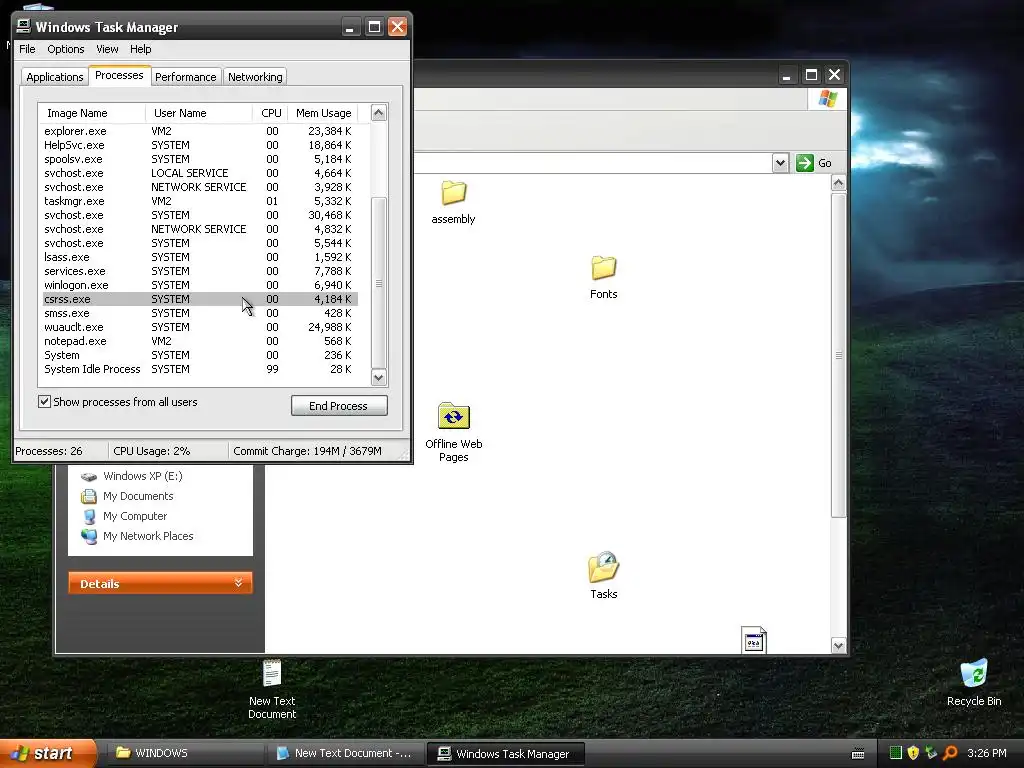Click the 3:26 PM system clock

click(x=987, y=753)
